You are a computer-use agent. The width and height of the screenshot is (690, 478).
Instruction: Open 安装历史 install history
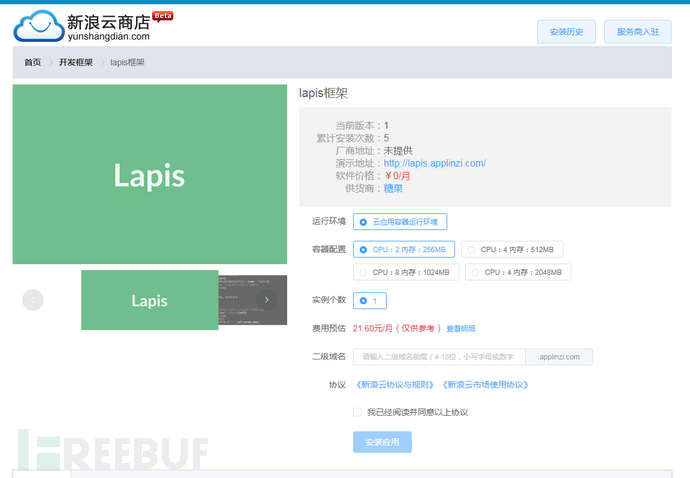566,32
